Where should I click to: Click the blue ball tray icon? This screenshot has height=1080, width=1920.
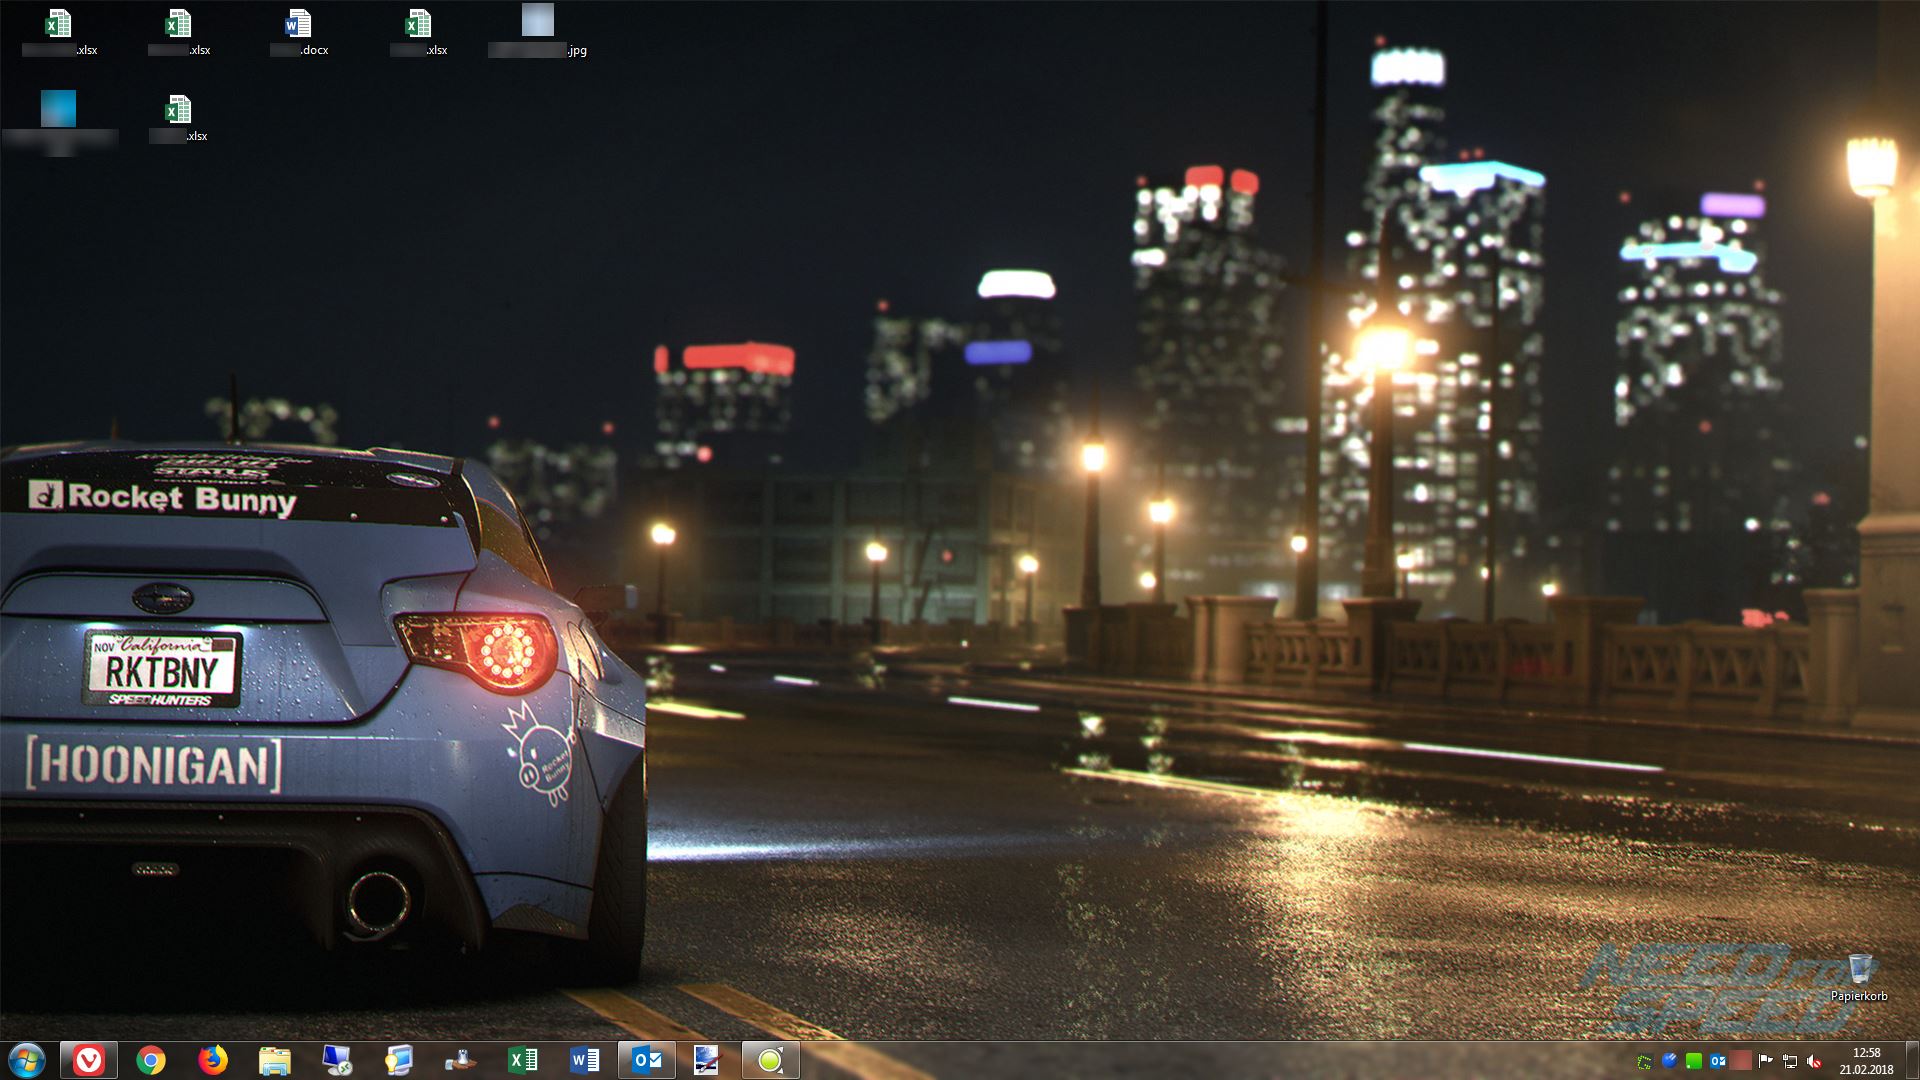1669,1061
